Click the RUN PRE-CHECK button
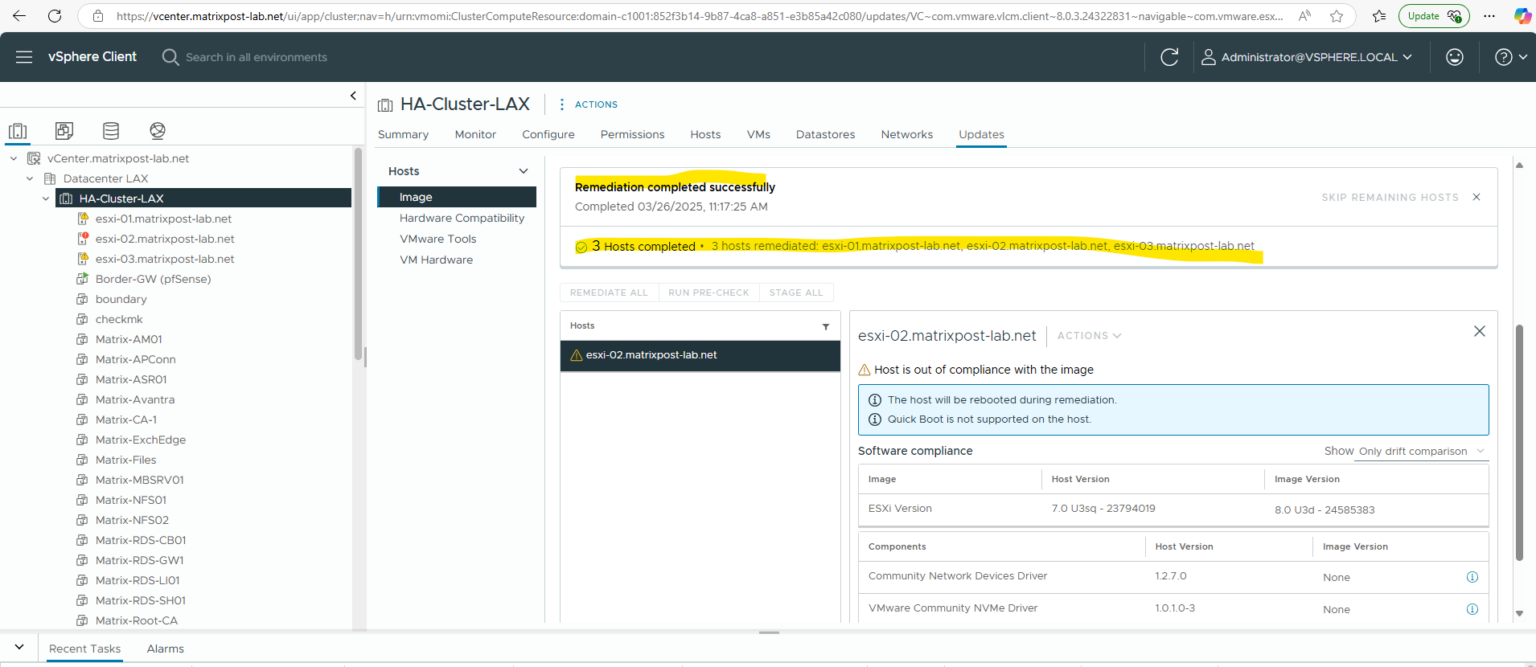 coord(708,292)
